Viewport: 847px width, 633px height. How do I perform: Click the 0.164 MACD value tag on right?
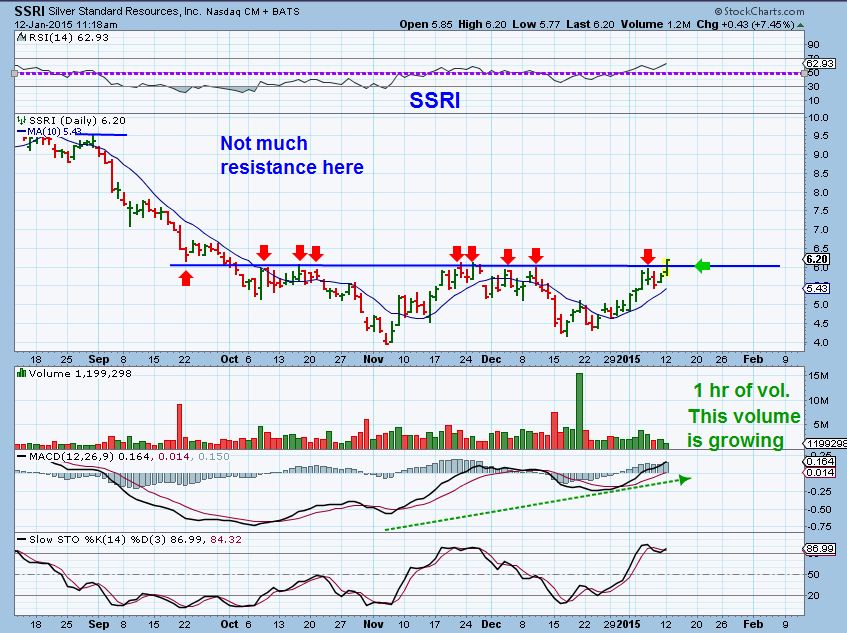pos(820,462)
